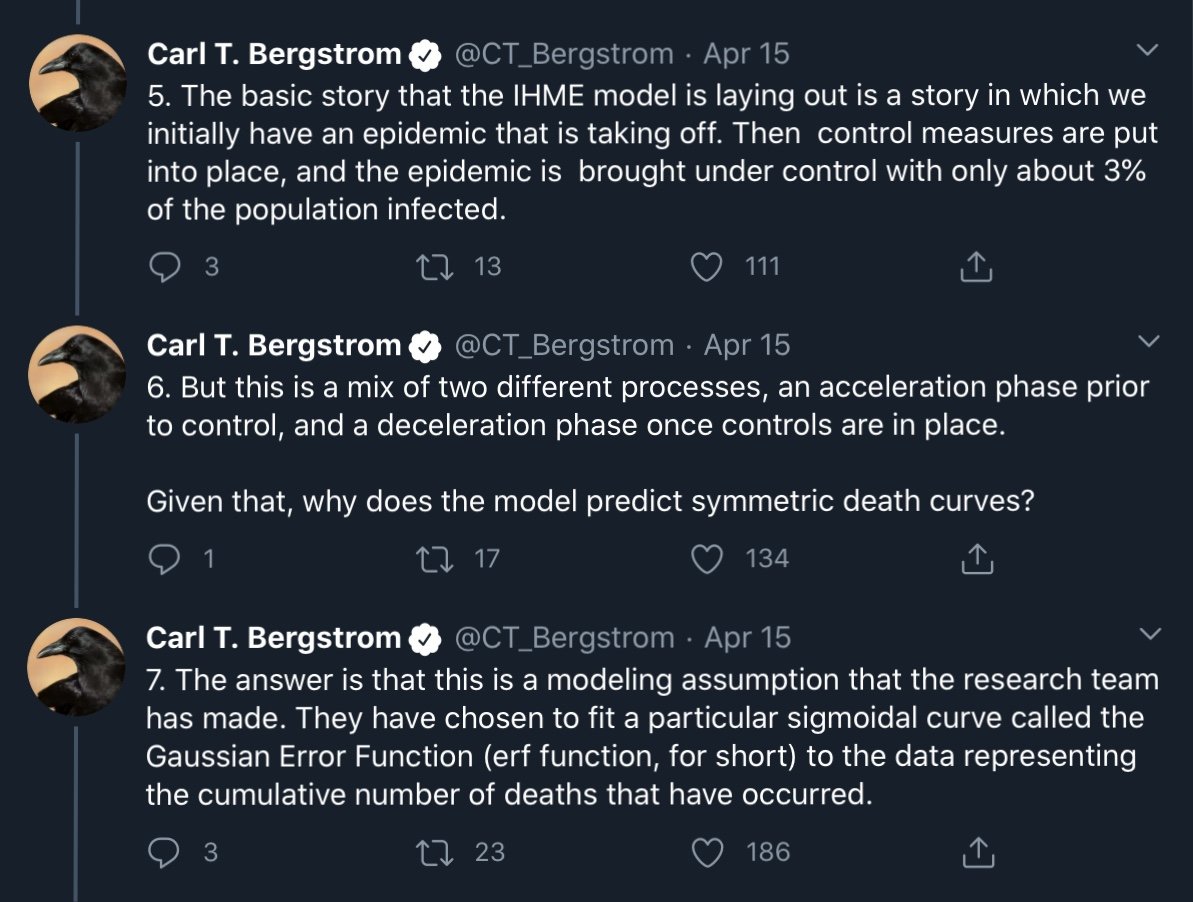Retweet the tweet with 23 retweets
The width and height of the screenshot is (1193, 902).
436,853
